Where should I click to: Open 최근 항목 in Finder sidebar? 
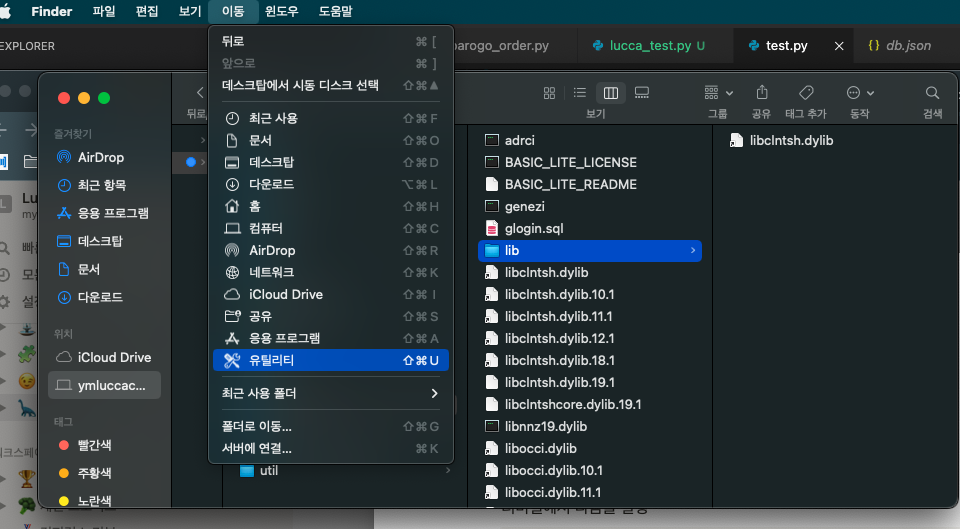coord(104,185)
